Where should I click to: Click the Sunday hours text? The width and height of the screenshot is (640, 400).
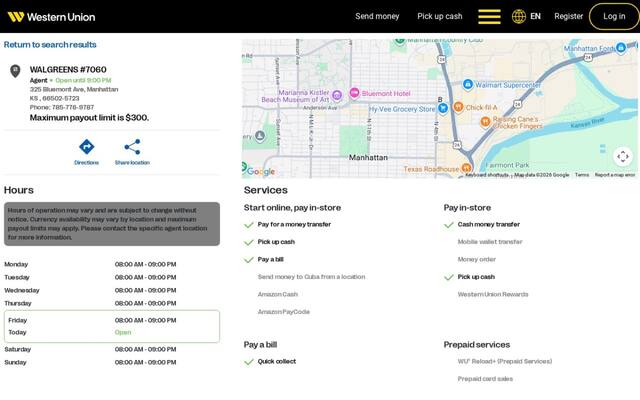coord(145,362)
